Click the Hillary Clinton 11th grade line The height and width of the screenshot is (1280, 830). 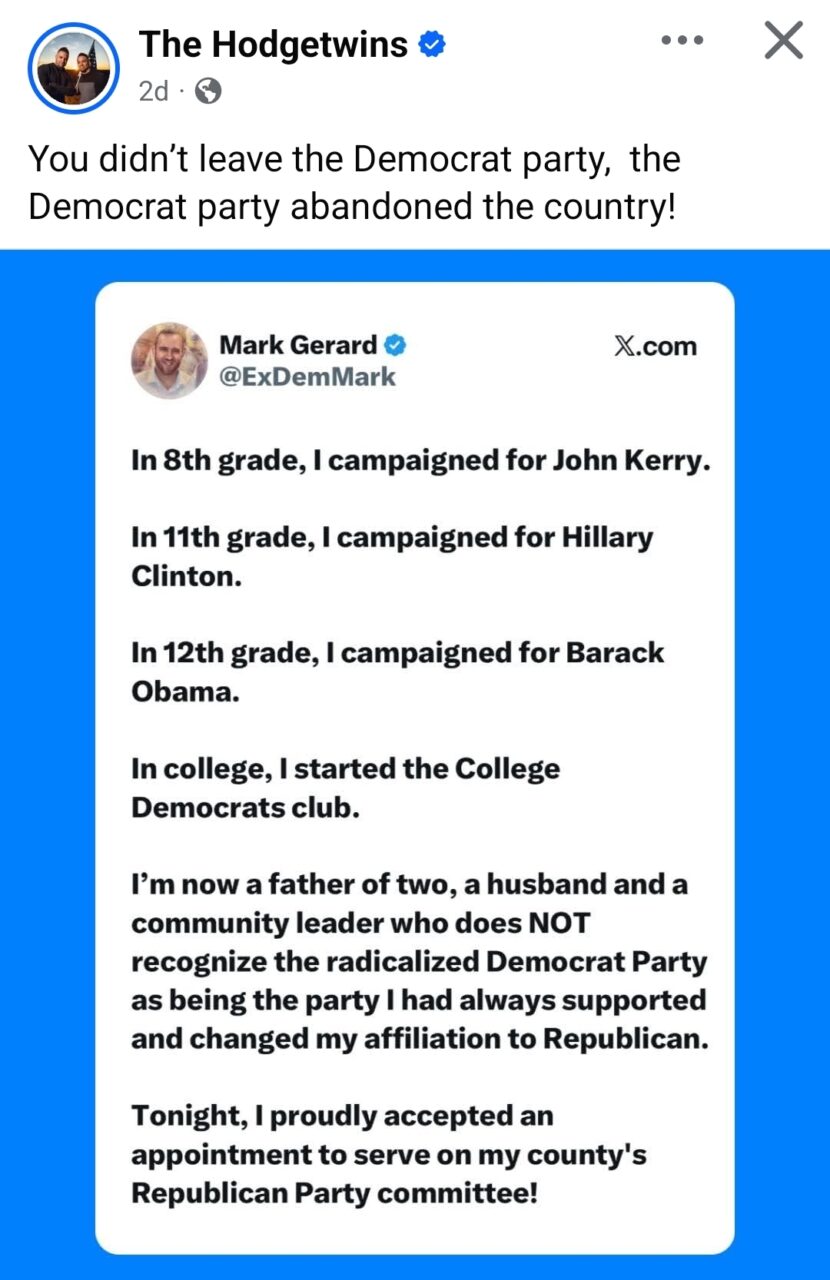click(x=391, y=557)
